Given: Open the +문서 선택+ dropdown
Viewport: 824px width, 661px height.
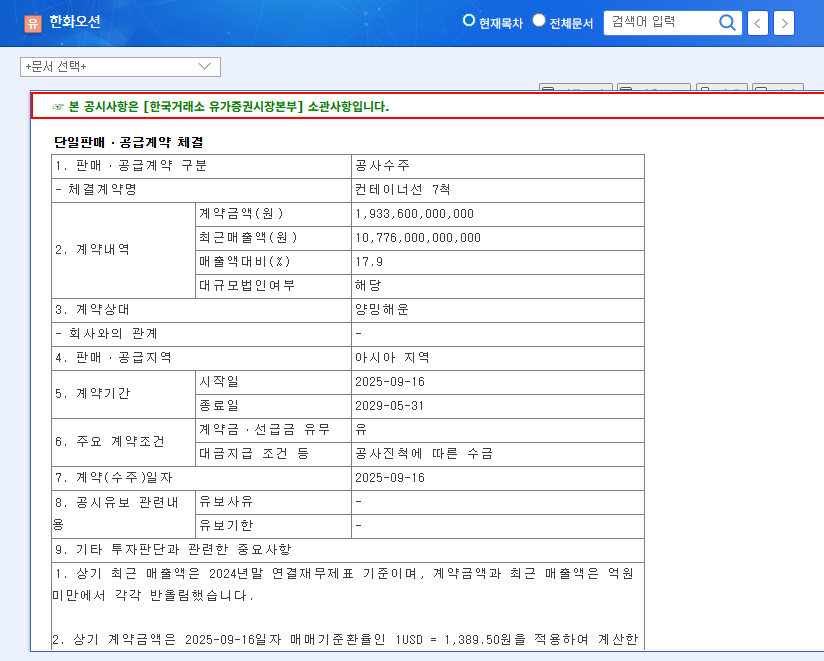Looking at the screenshot, I should 120,67.
